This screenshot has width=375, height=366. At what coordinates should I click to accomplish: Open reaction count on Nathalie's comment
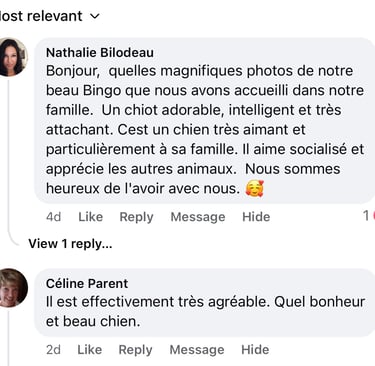coord(369,216)
